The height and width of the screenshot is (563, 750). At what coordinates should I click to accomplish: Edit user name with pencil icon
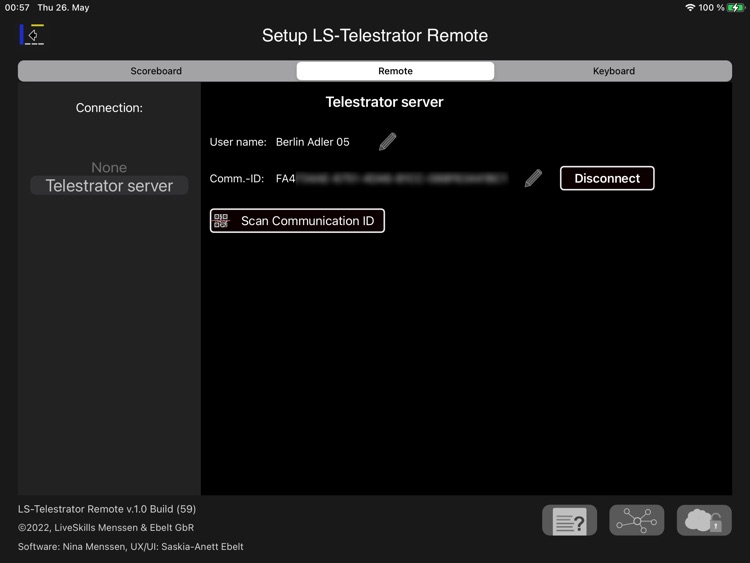click(x=387, y=142)
